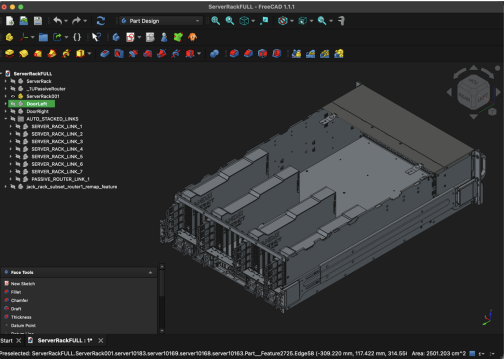Image resolution: width=504 pixels, height=360 pixels.
Task: Click the Pad tool icon
Action: [x=9, y=53]
